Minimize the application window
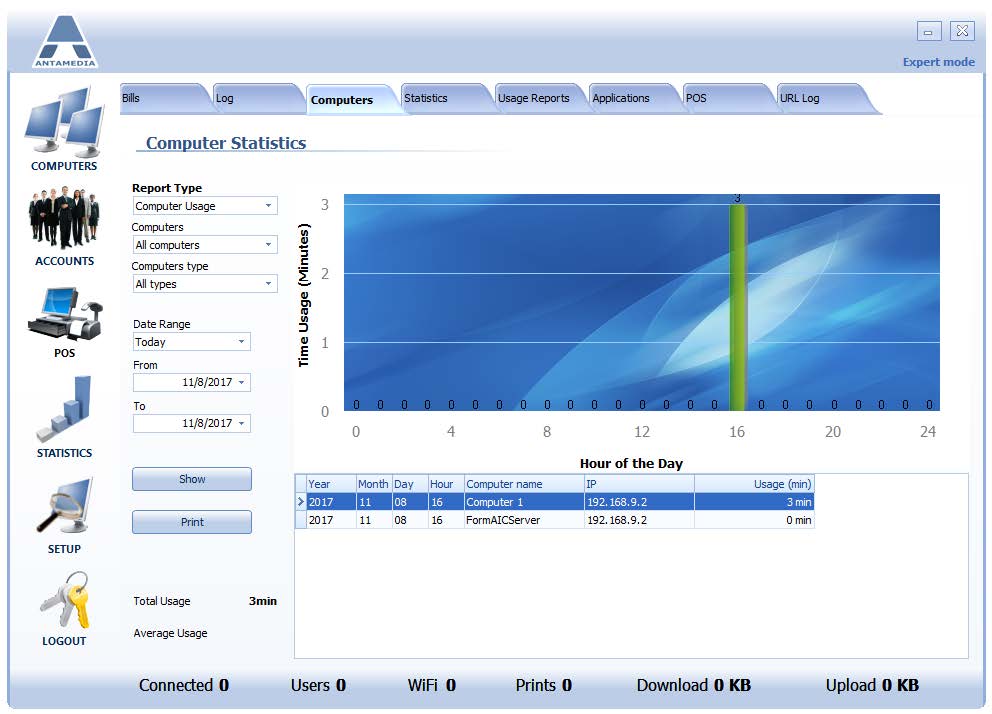The height and width of the screenshot is (714, 992). click(x=929, y=31)
